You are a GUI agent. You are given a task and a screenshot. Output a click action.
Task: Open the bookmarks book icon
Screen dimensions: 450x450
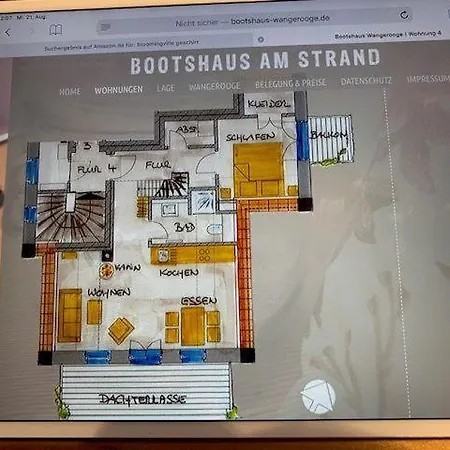[56, 30]
